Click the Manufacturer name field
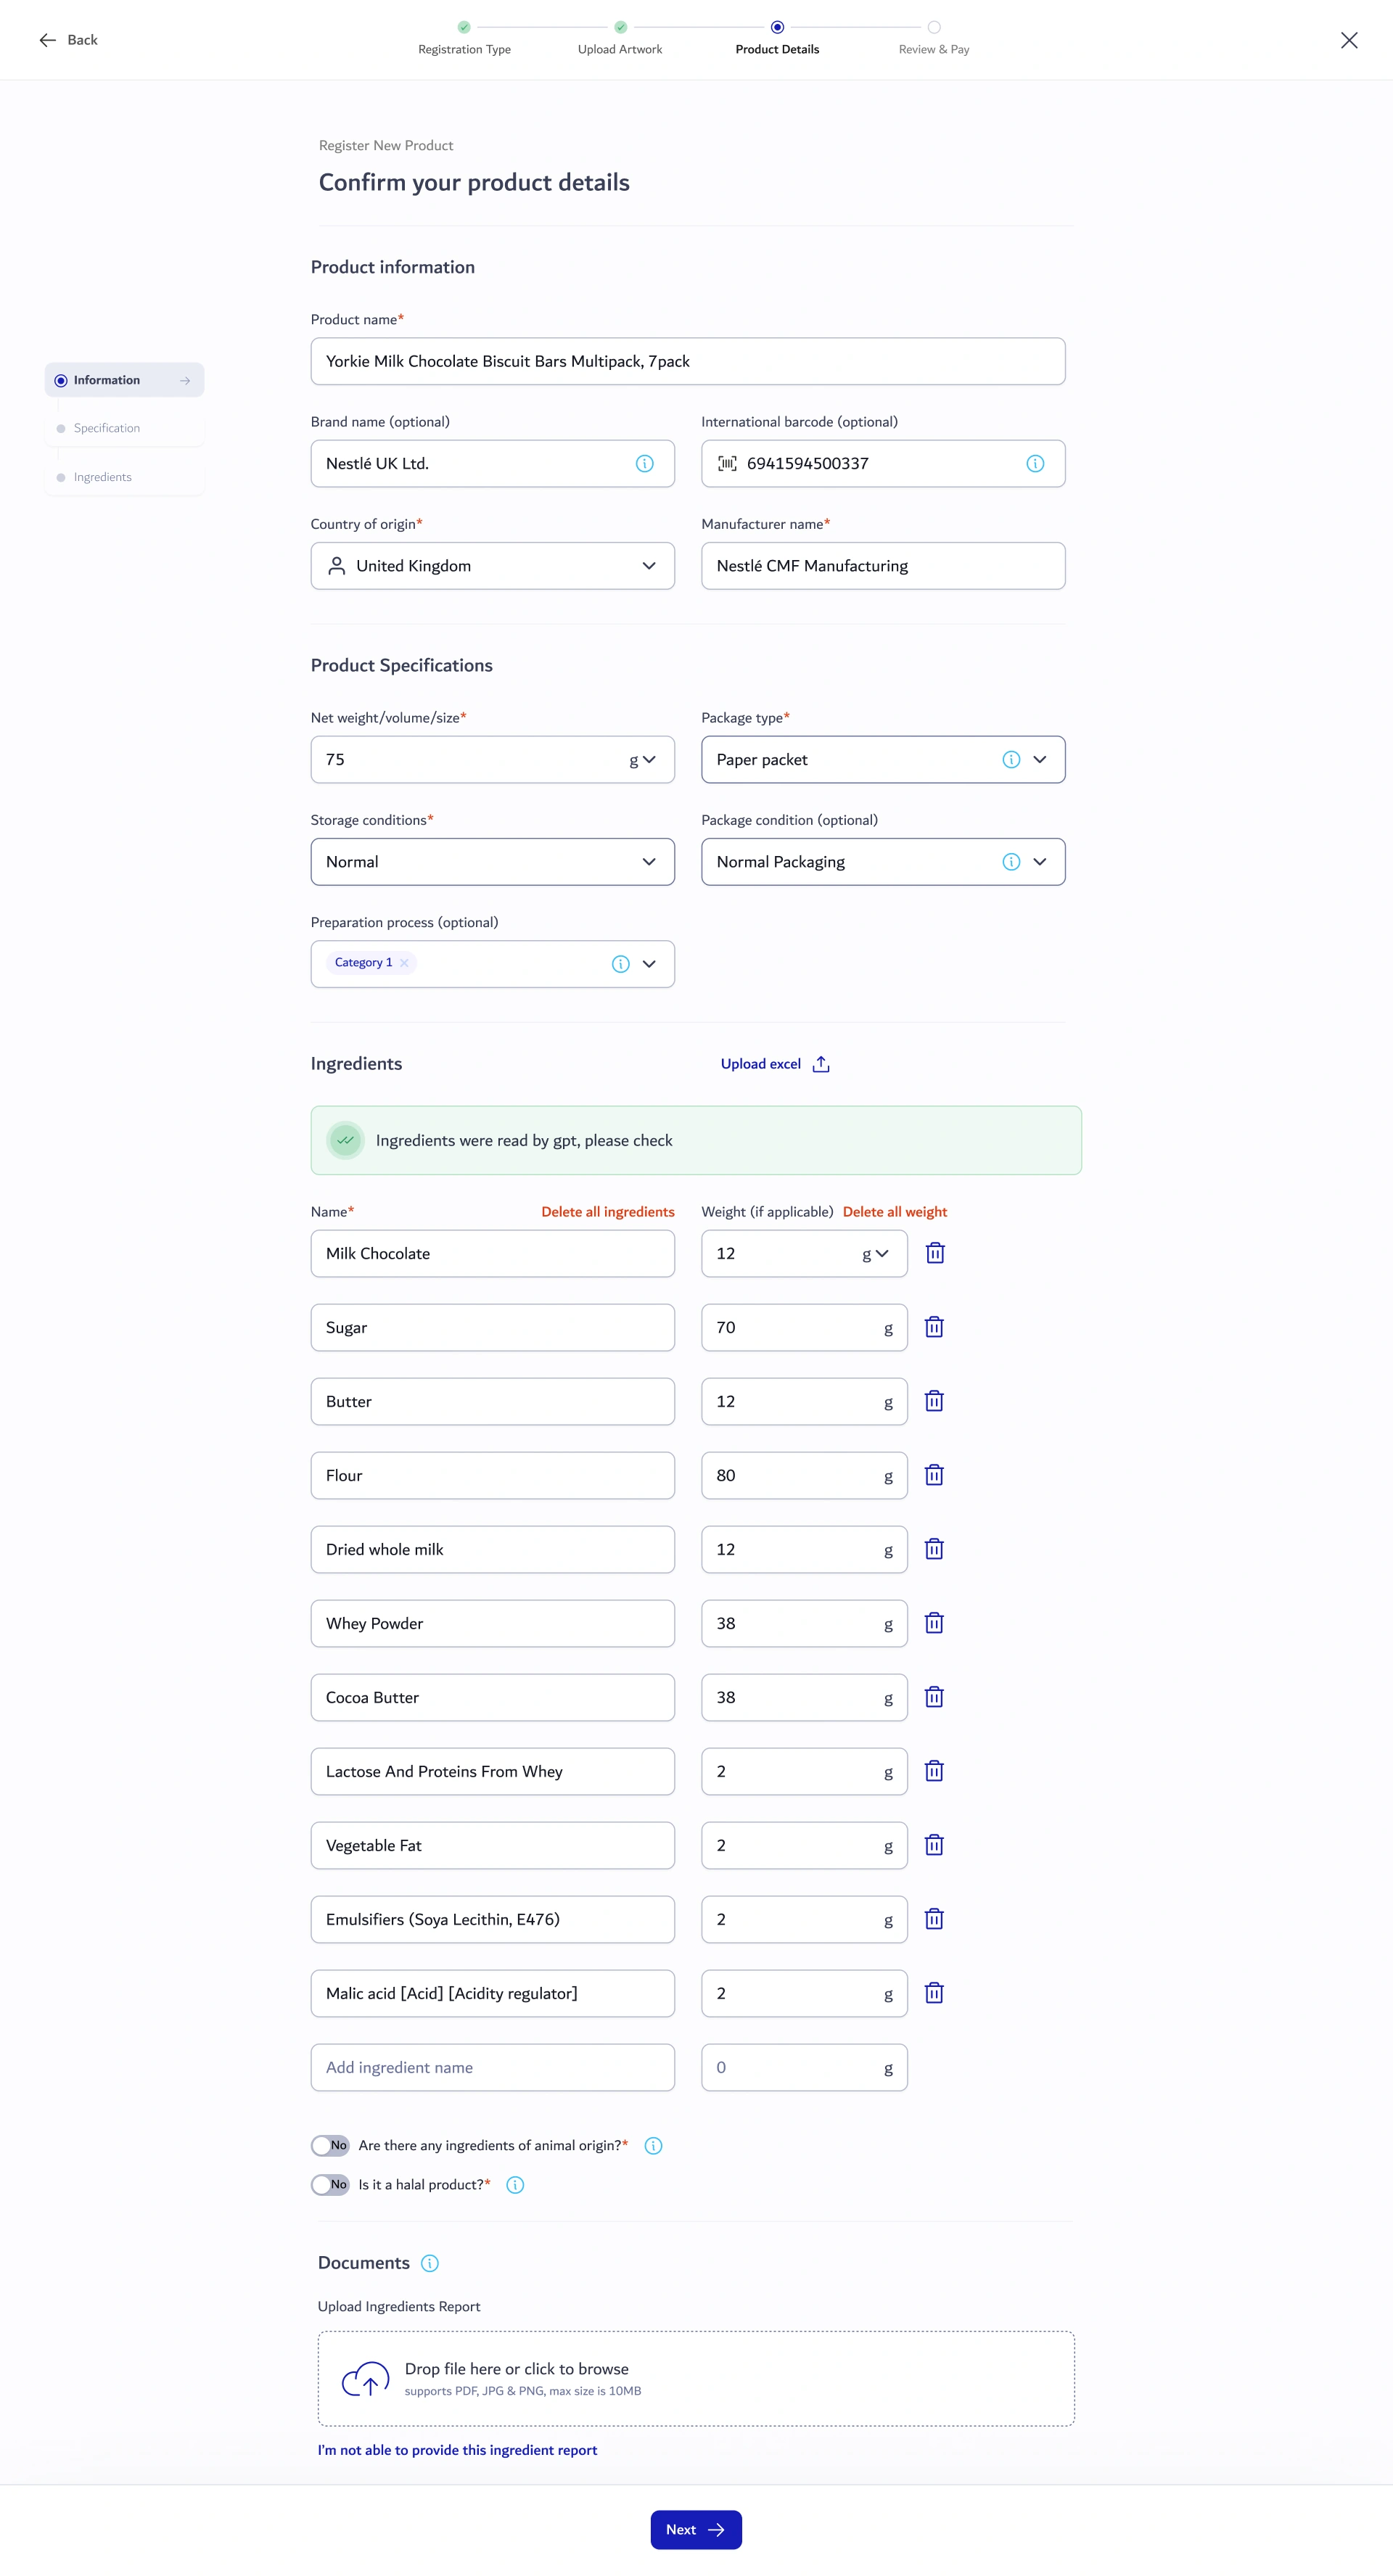 883,566
